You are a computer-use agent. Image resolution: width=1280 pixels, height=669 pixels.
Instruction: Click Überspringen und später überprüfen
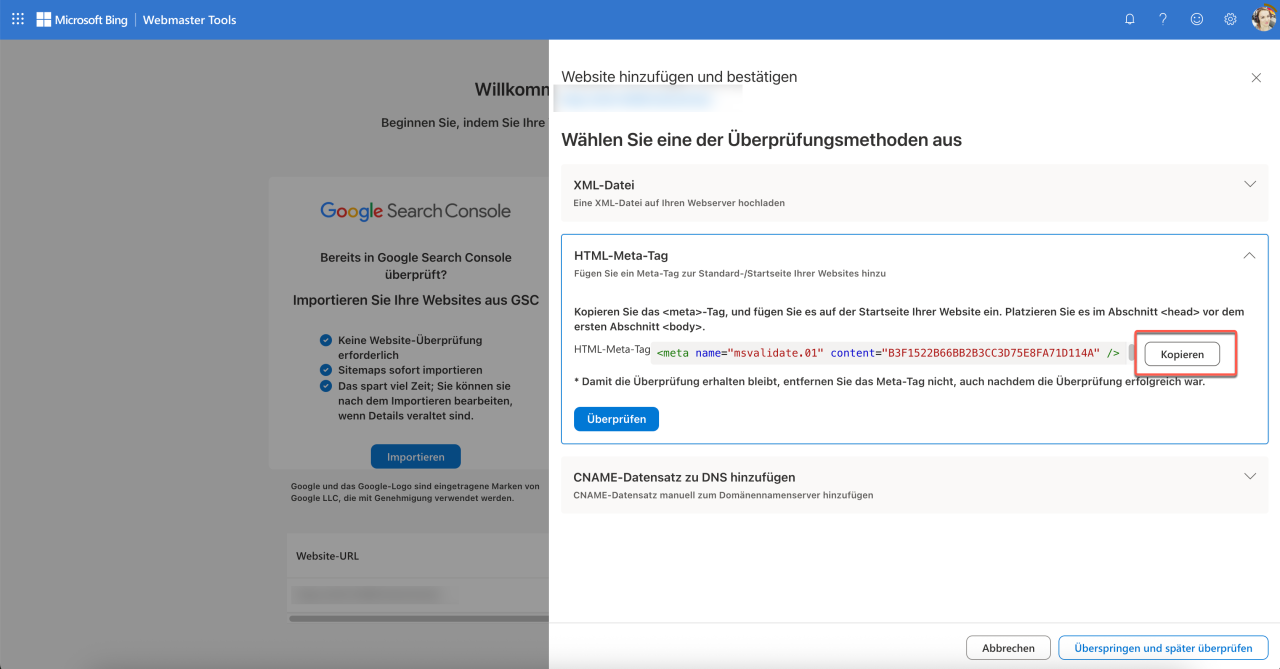[1163, 648]
